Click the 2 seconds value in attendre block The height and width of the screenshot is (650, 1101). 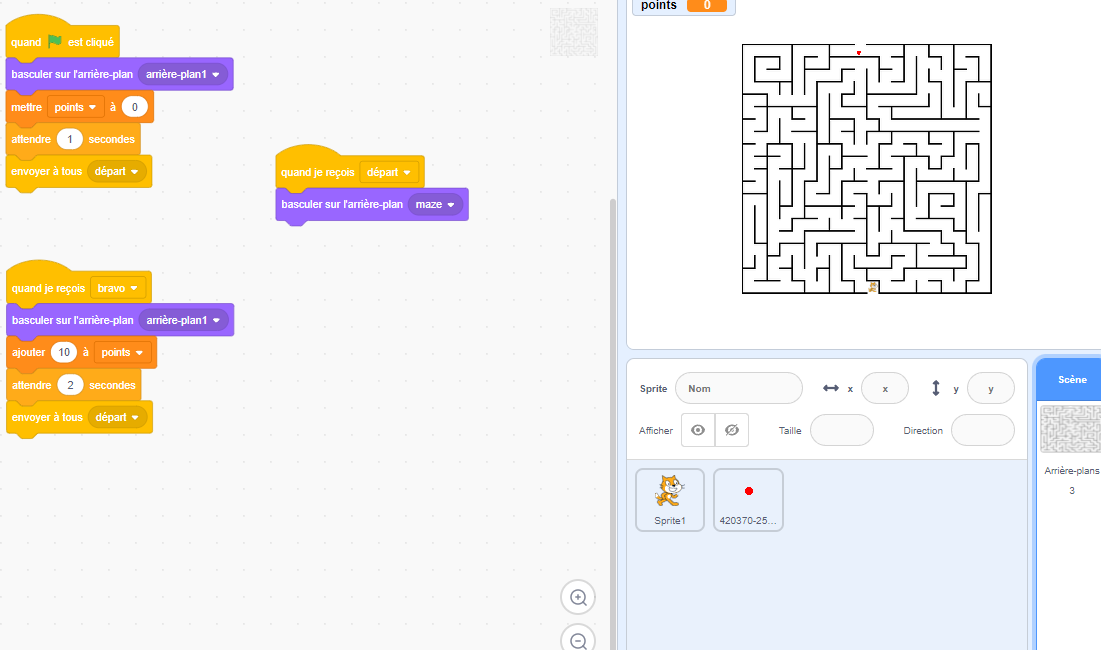click(70, 385)
